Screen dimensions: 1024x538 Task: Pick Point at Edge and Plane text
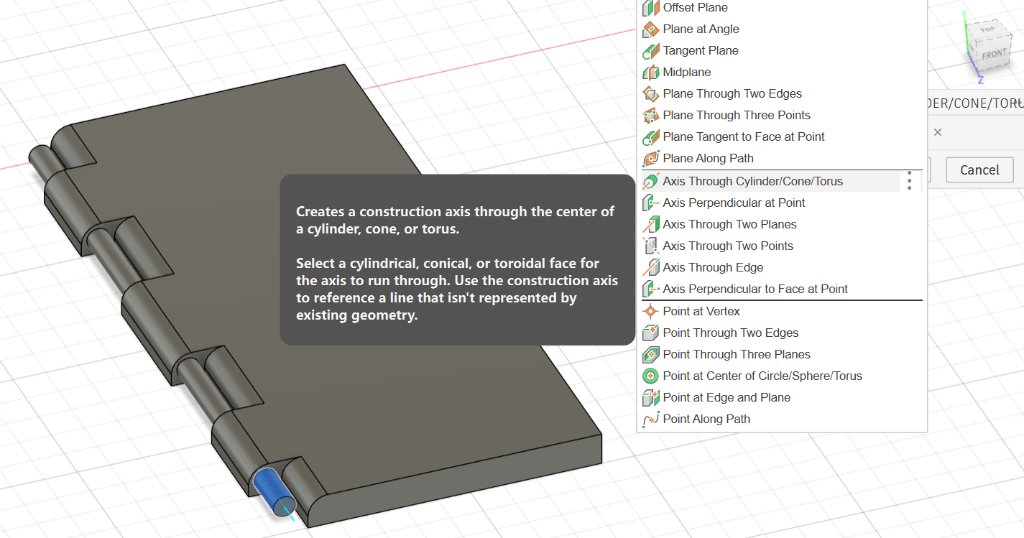[x=727, y=398]
